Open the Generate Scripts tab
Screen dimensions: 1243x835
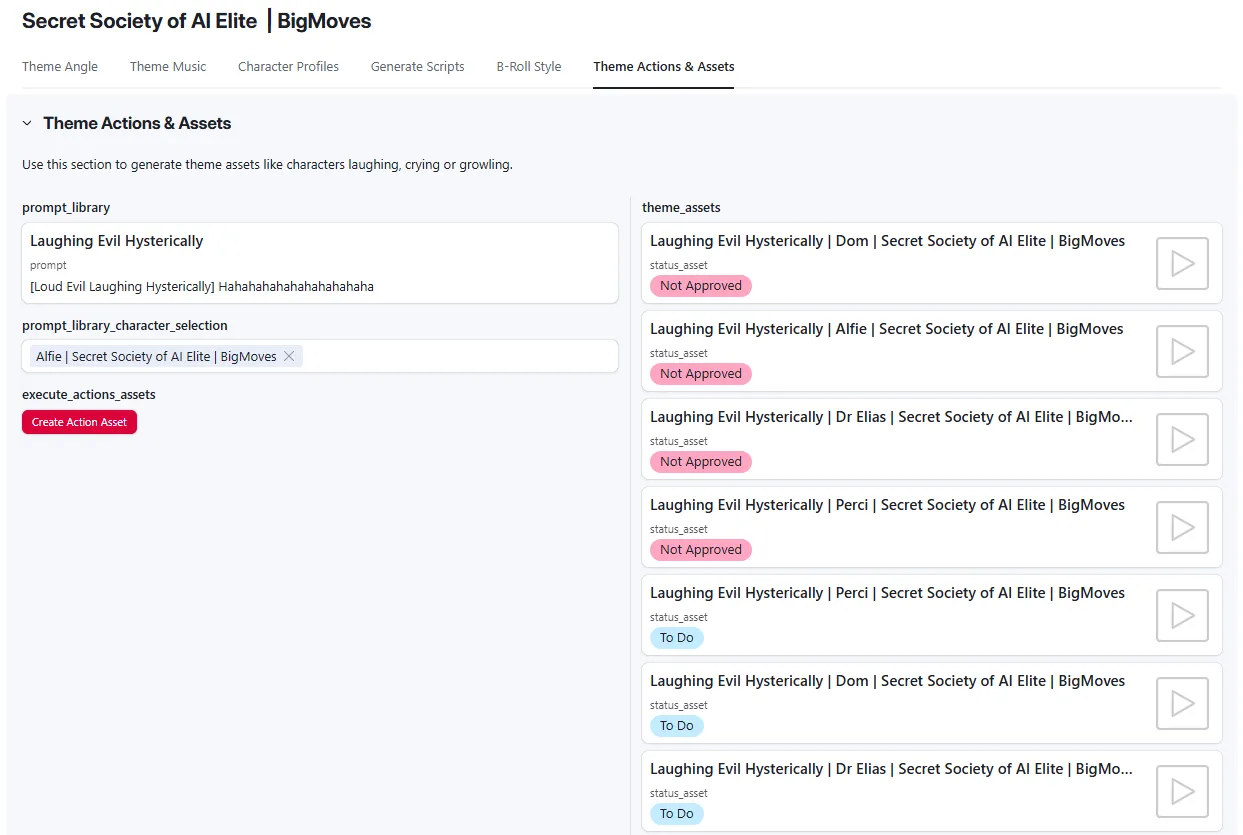(417, 66)
